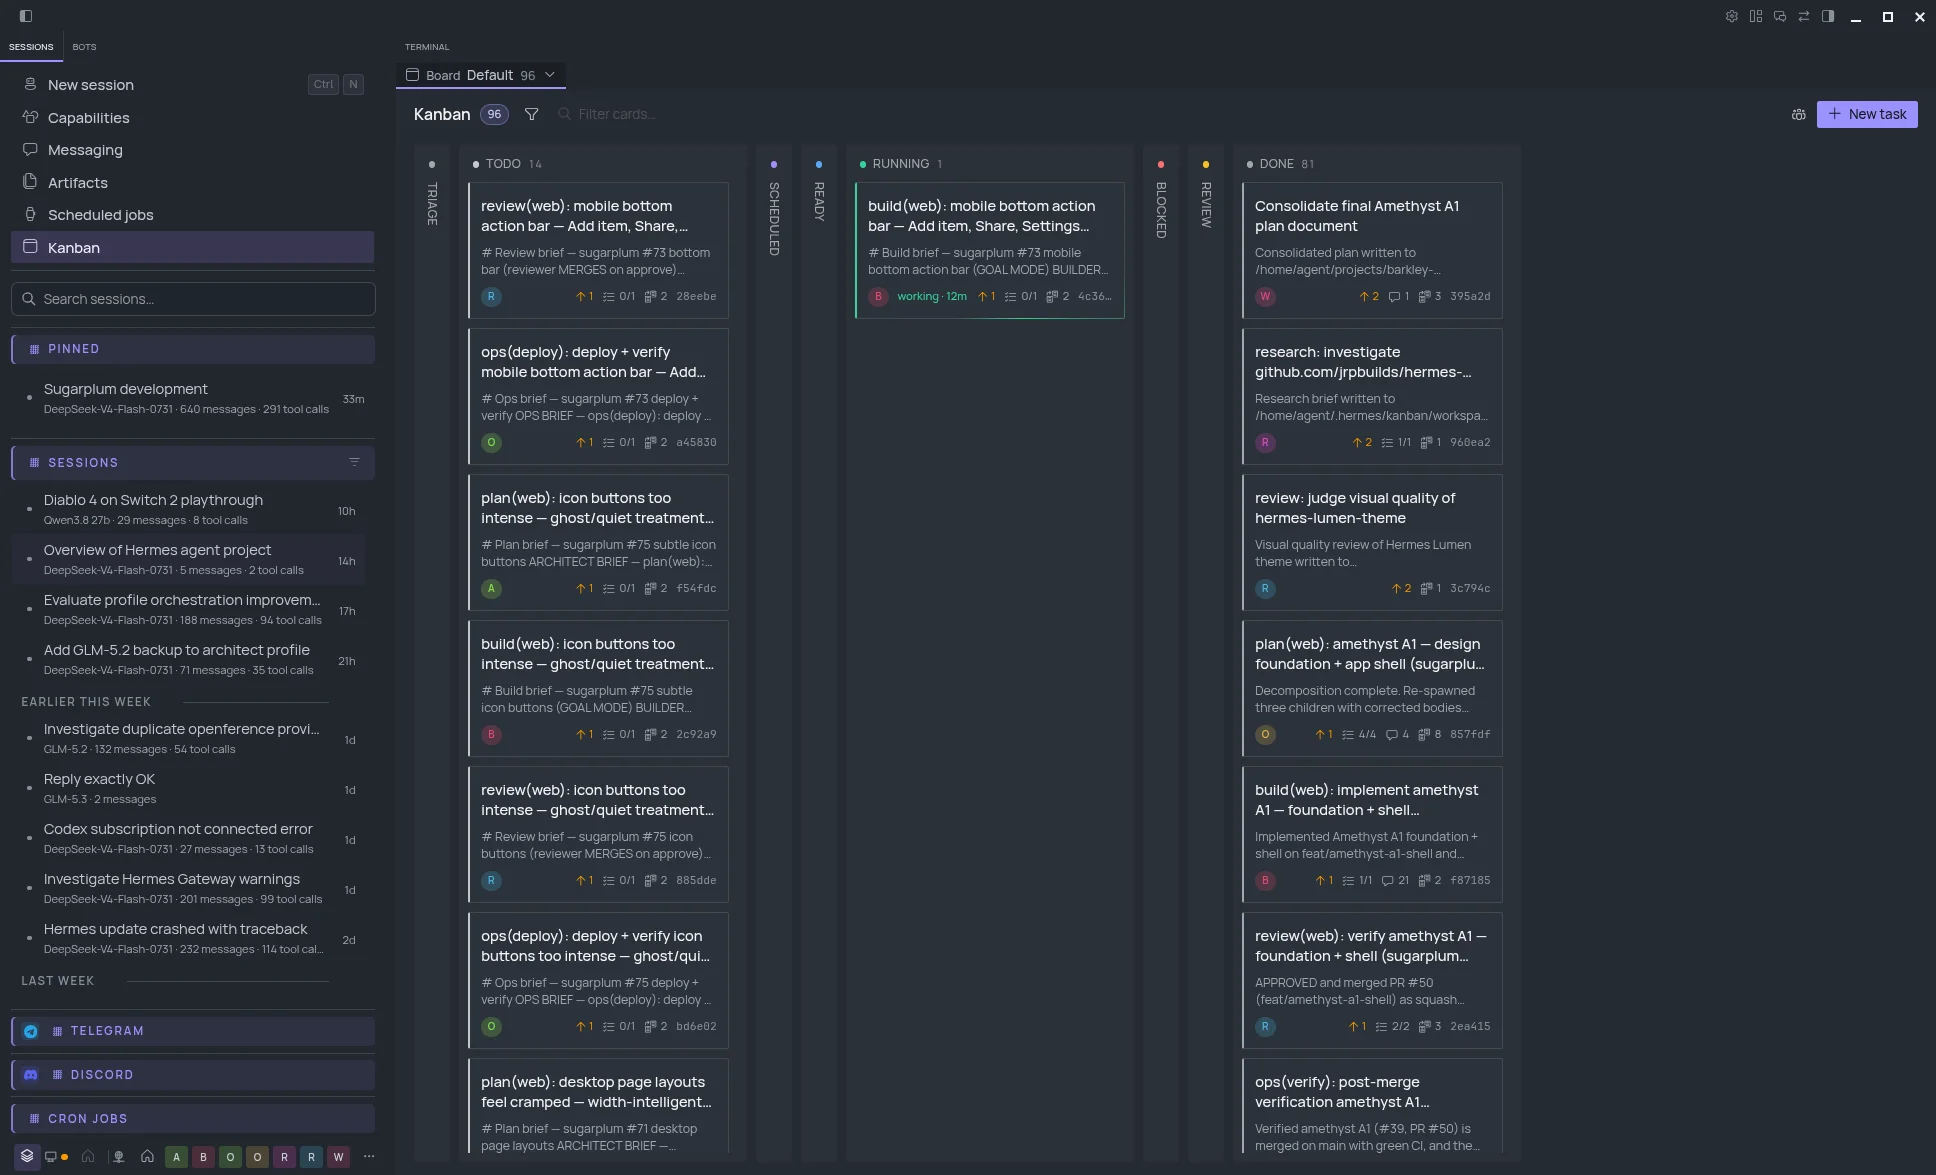1936x1175 pixels.
Task: Open the settings gear in the title bar
Action: coord(1732,16)
